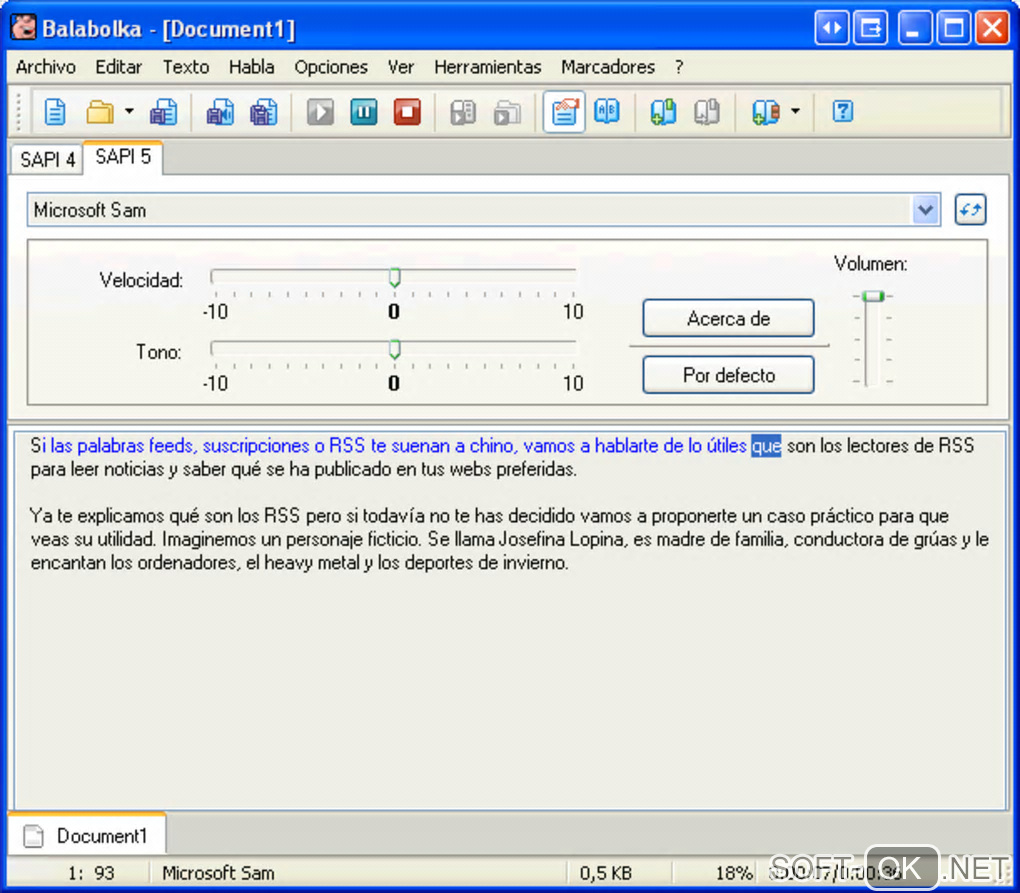Open the Texto menu

pyautogui.click(x=186, y=67)
